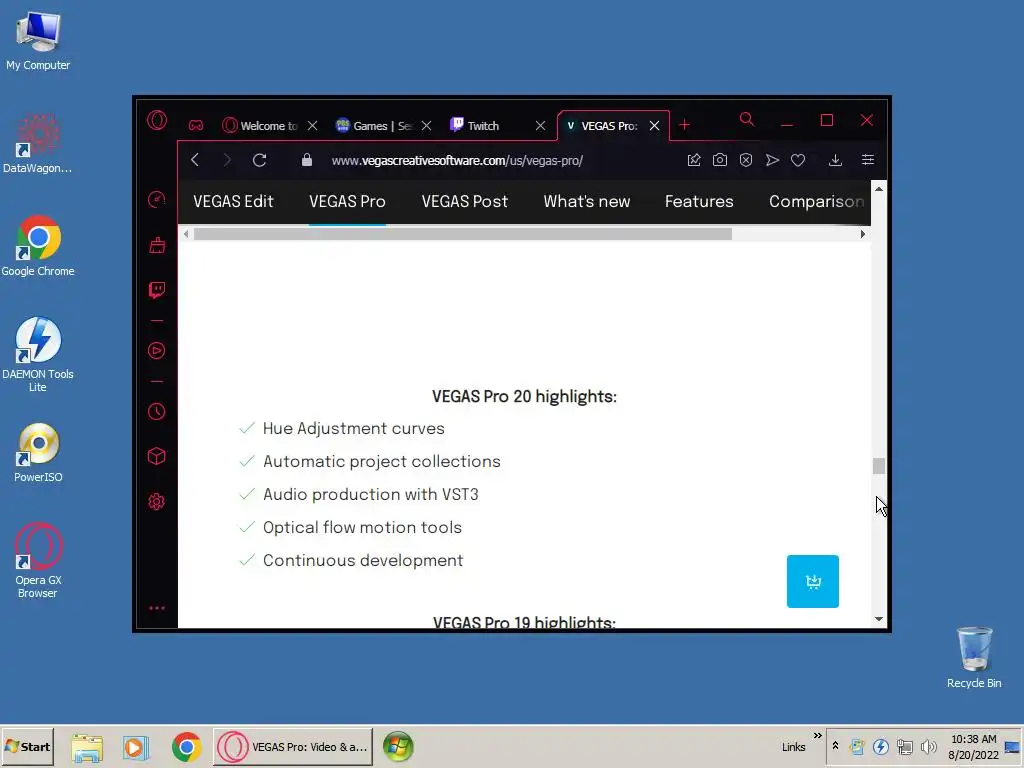Screen dimensions: 1024x768
Task: Open Recycle Bin desktop icon
Action: tap(974, 658)
